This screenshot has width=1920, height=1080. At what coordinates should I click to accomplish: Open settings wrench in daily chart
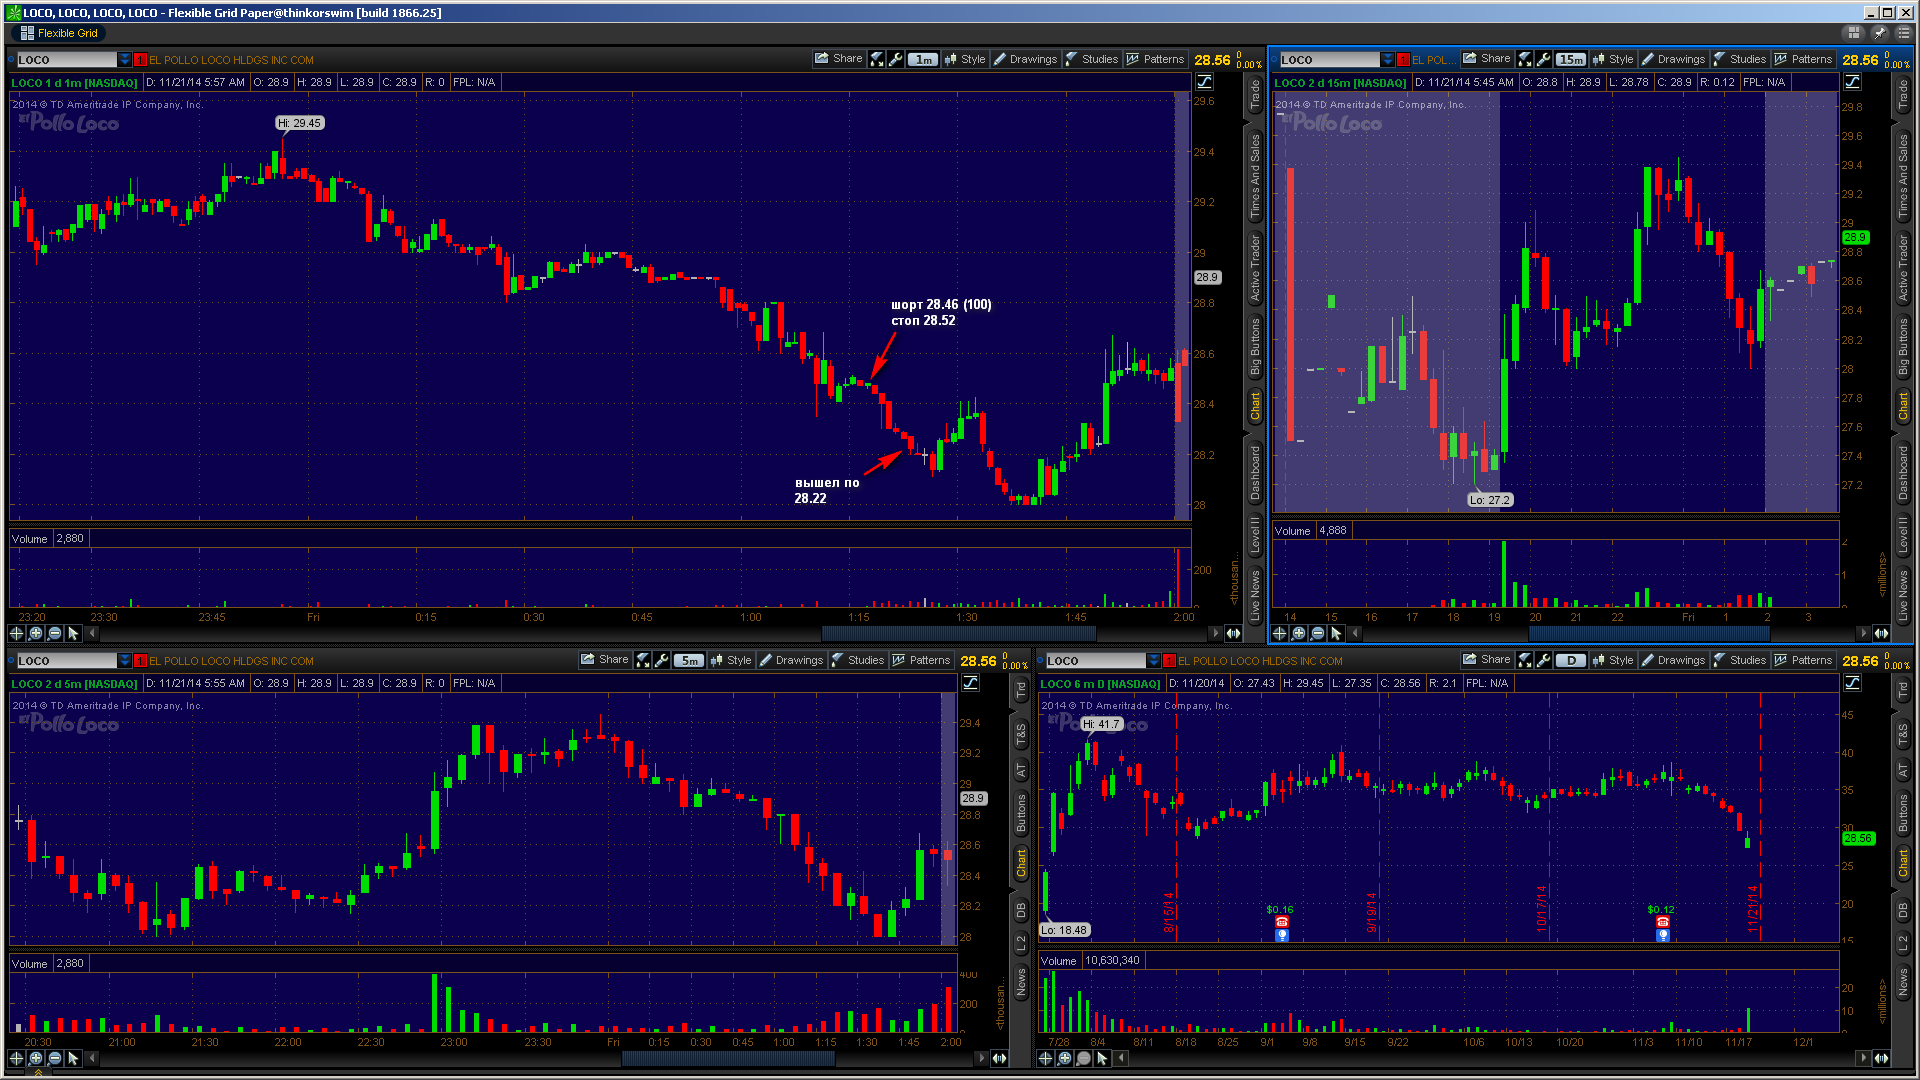(1544, 660)
